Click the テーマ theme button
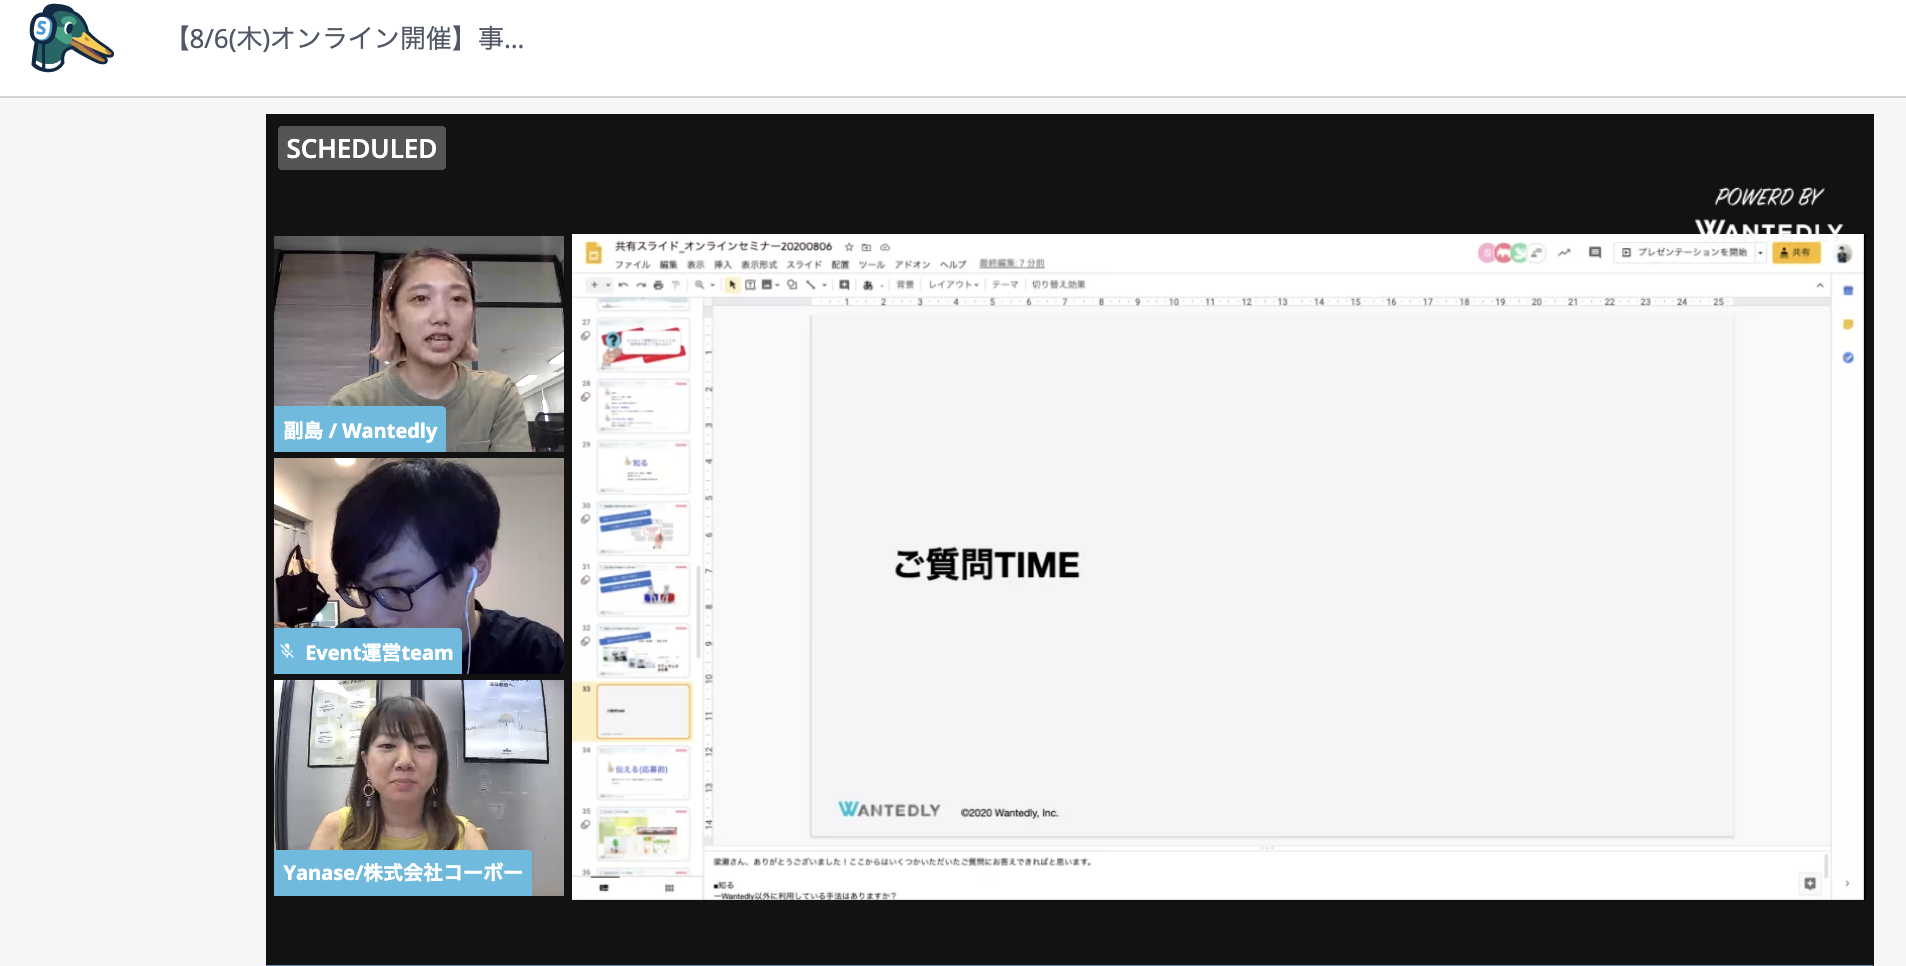 (1005, 285)
